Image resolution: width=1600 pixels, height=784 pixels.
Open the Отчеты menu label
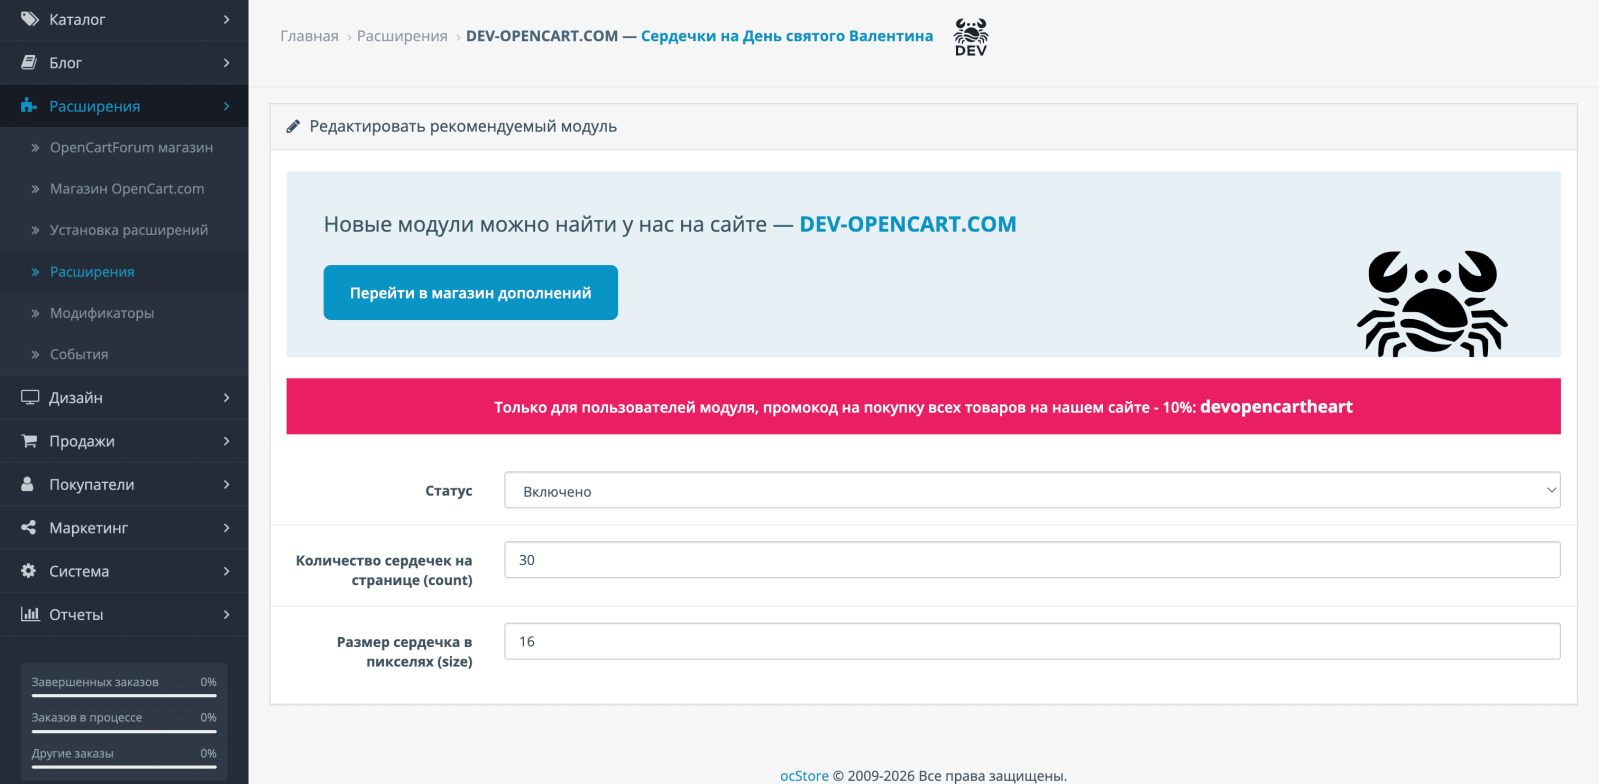76,614
